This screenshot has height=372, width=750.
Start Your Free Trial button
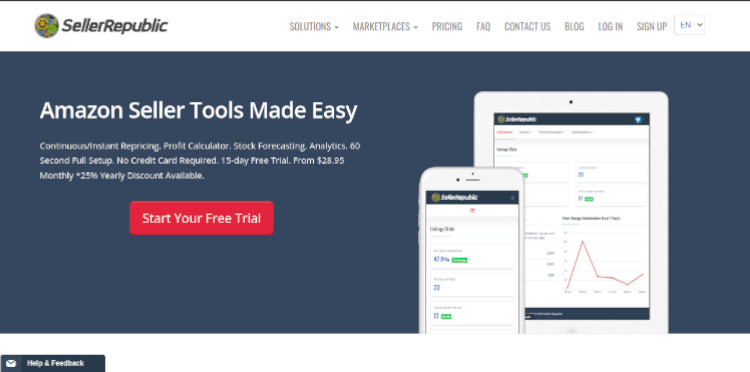click(x=201, y=218)
